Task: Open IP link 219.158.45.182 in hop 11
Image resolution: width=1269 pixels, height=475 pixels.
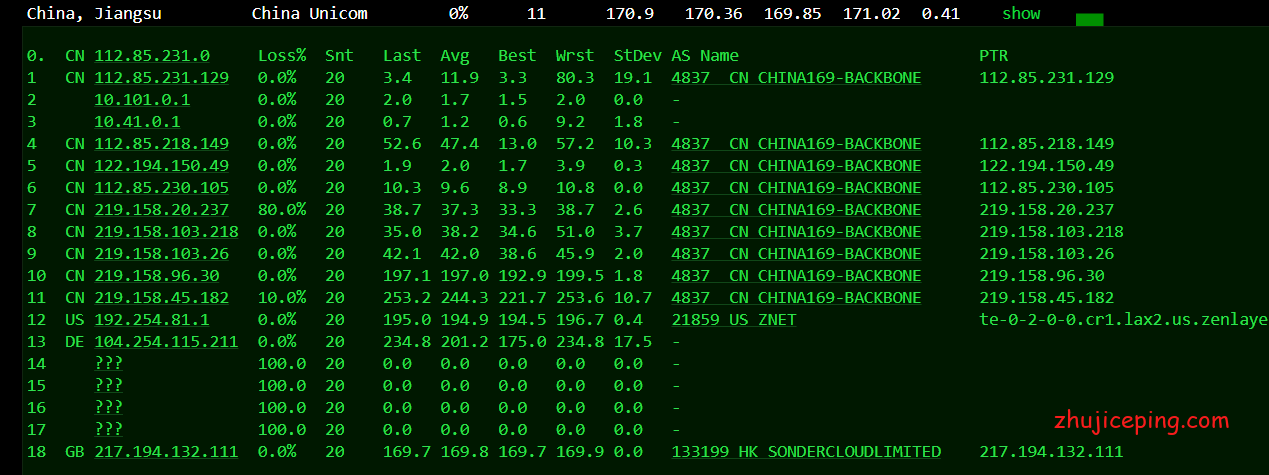Action: pos(161,298)
